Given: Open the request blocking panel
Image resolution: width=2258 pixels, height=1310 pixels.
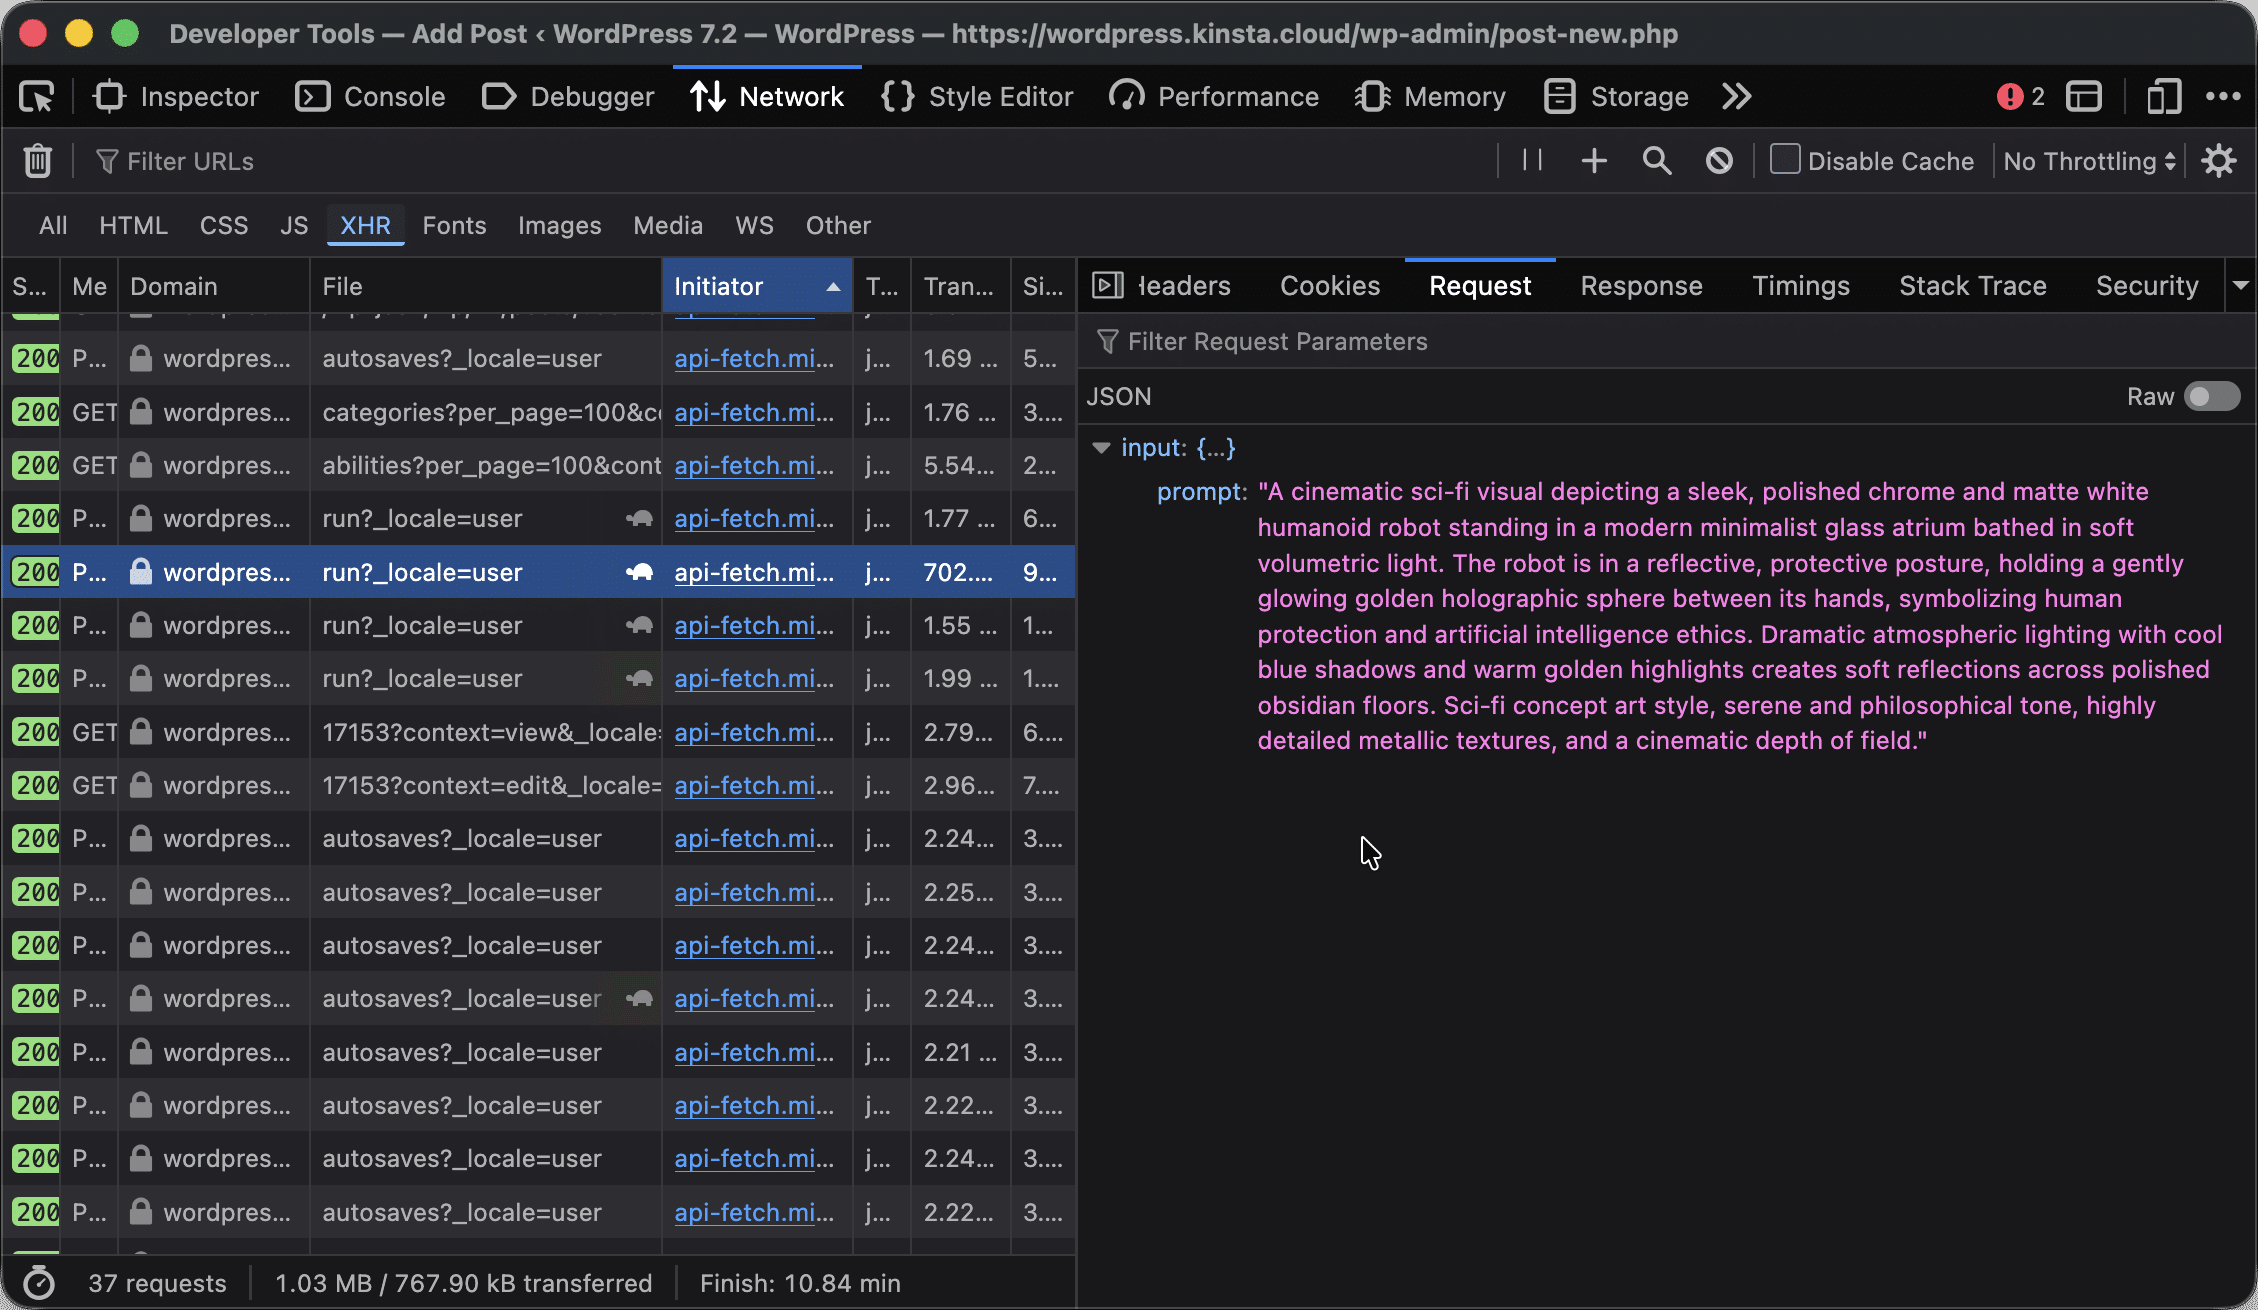Looking at the screenshot, I should coord(1719,161).
